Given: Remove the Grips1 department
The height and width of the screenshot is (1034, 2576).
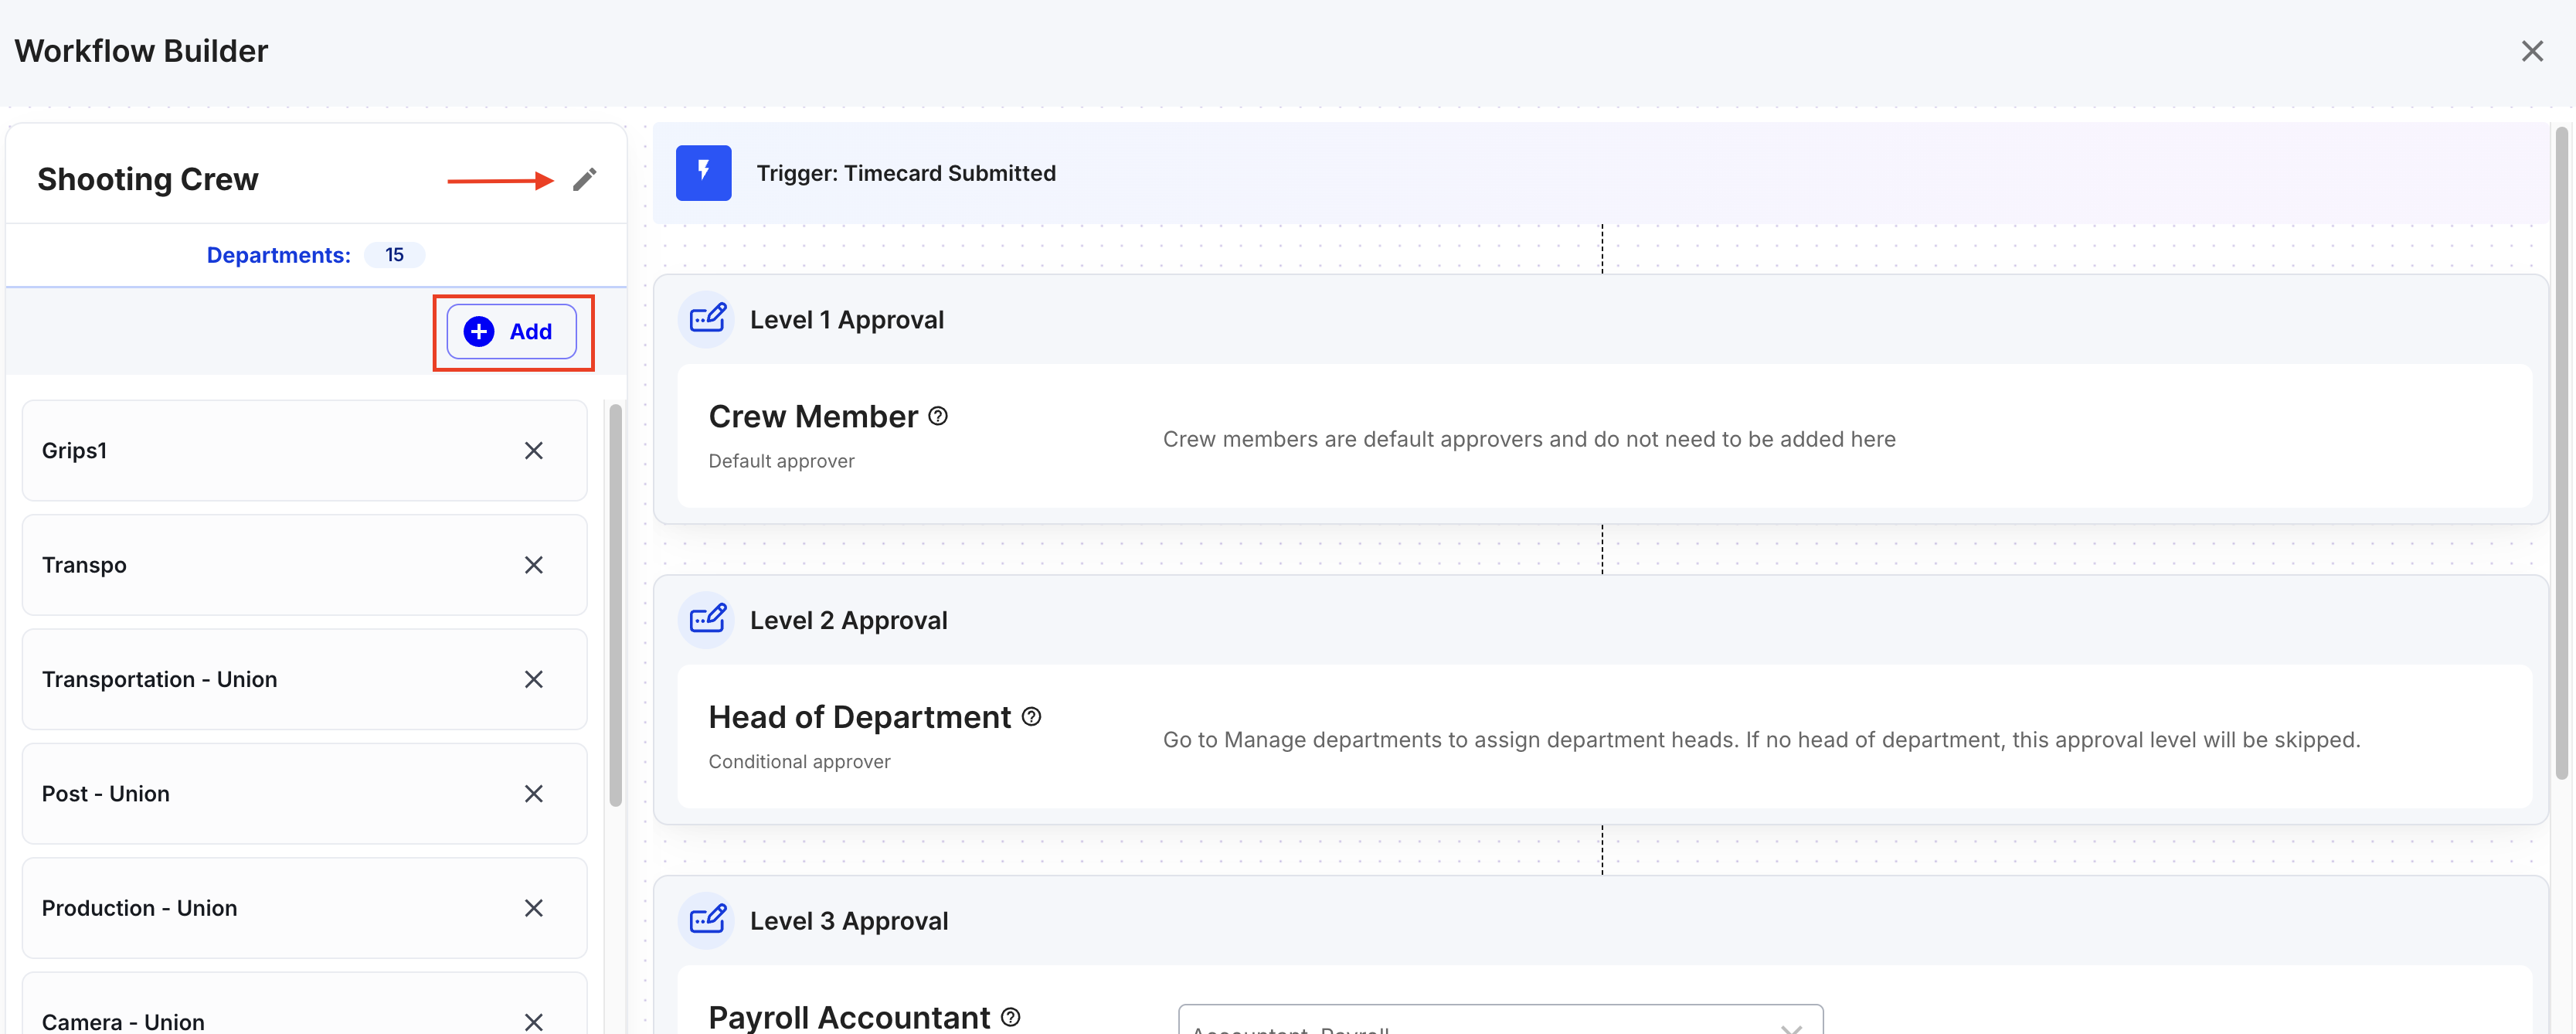Looking at the screenshot, I should pos(534,451).
